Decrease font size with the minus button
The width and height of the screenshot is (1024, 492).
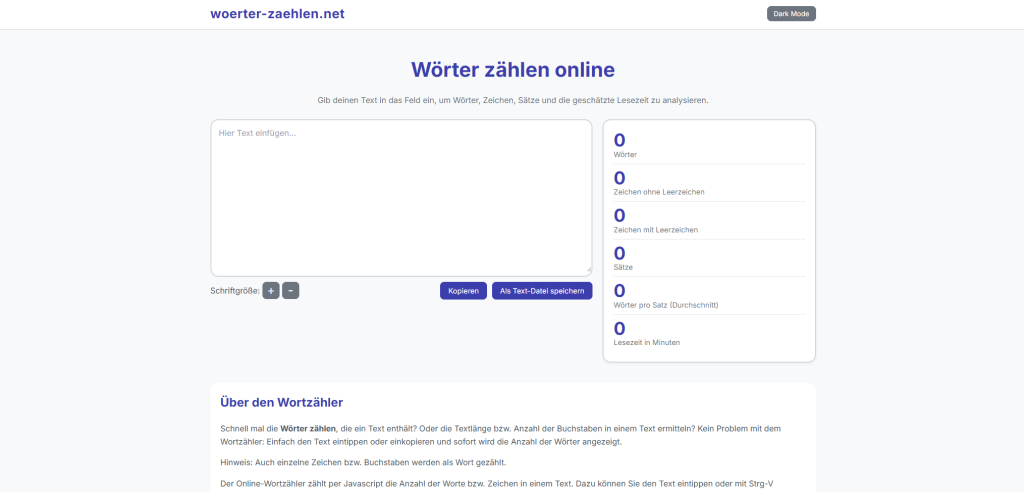tap(290, 291)
